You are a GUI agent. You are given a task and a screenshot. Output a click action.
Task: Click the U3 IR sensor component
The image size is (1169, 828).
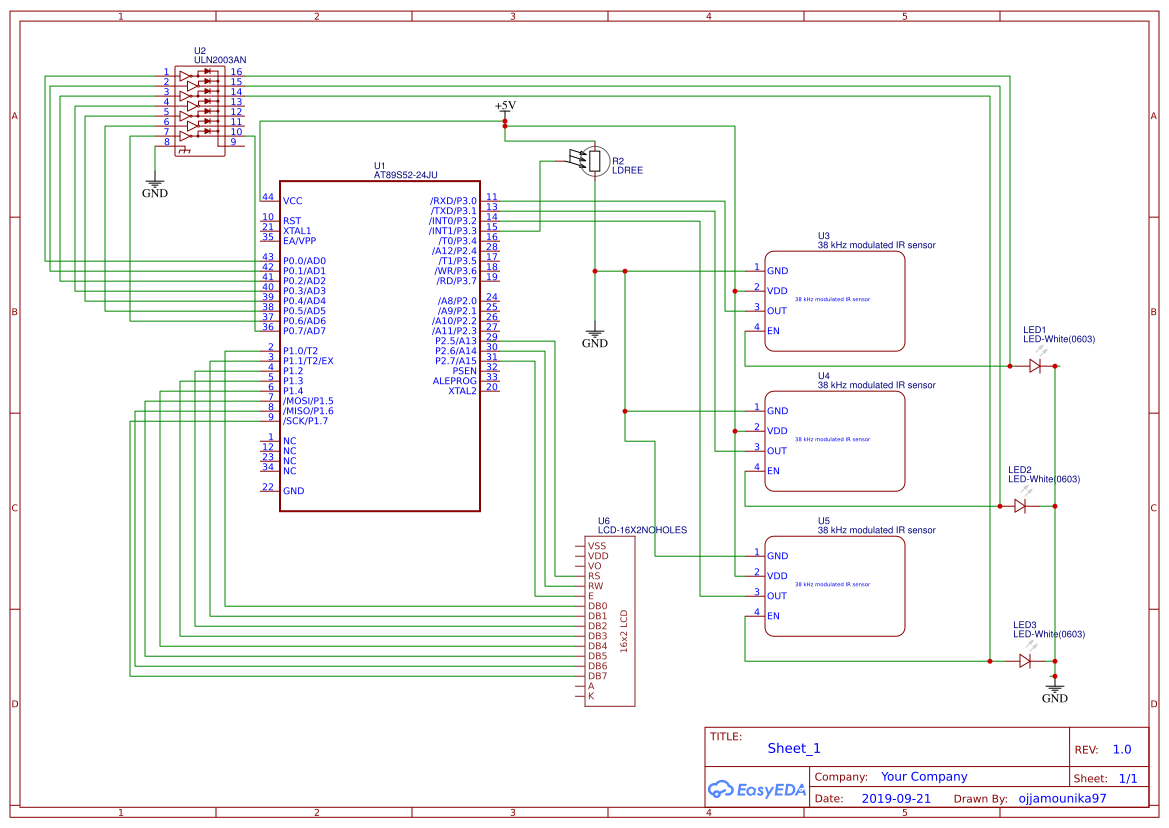coord(835,301)
